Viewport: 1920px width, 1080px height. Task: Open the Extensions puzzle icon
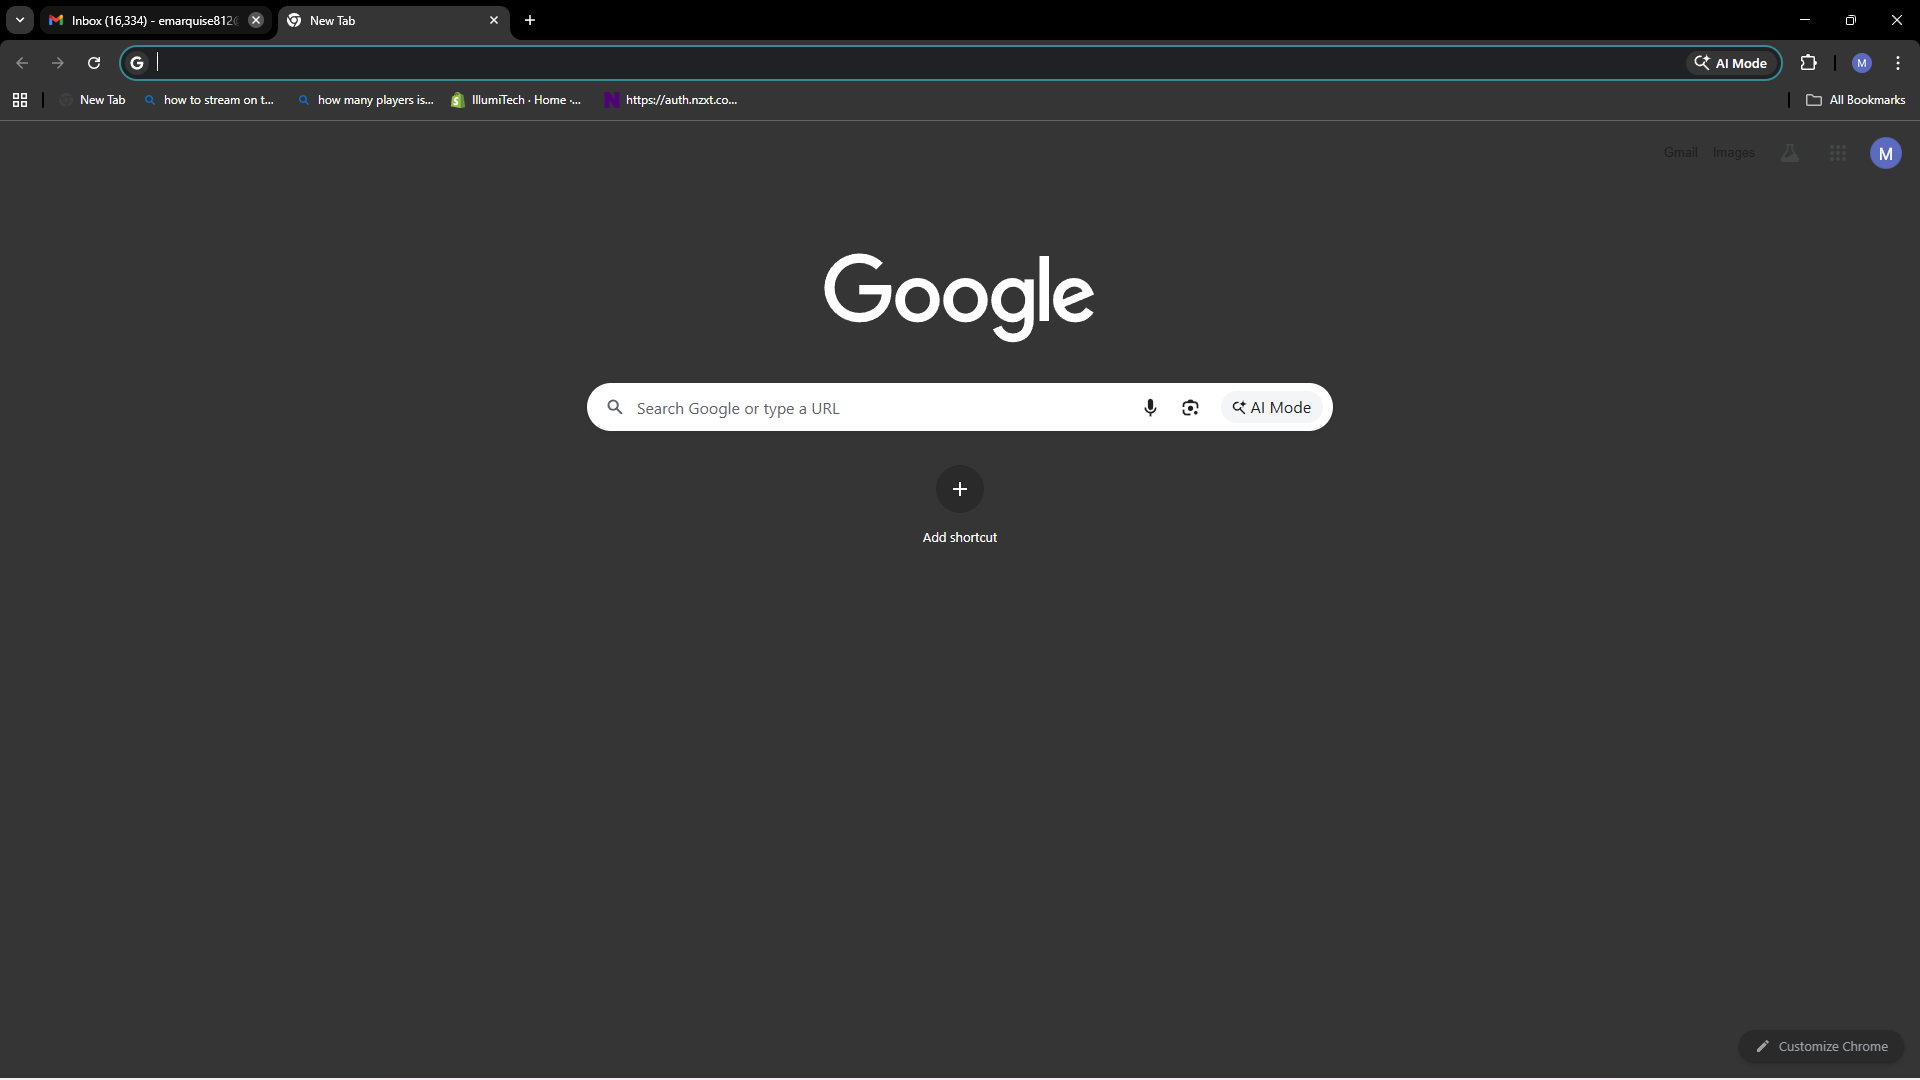pyautogui.click(x=1808, y=63)
